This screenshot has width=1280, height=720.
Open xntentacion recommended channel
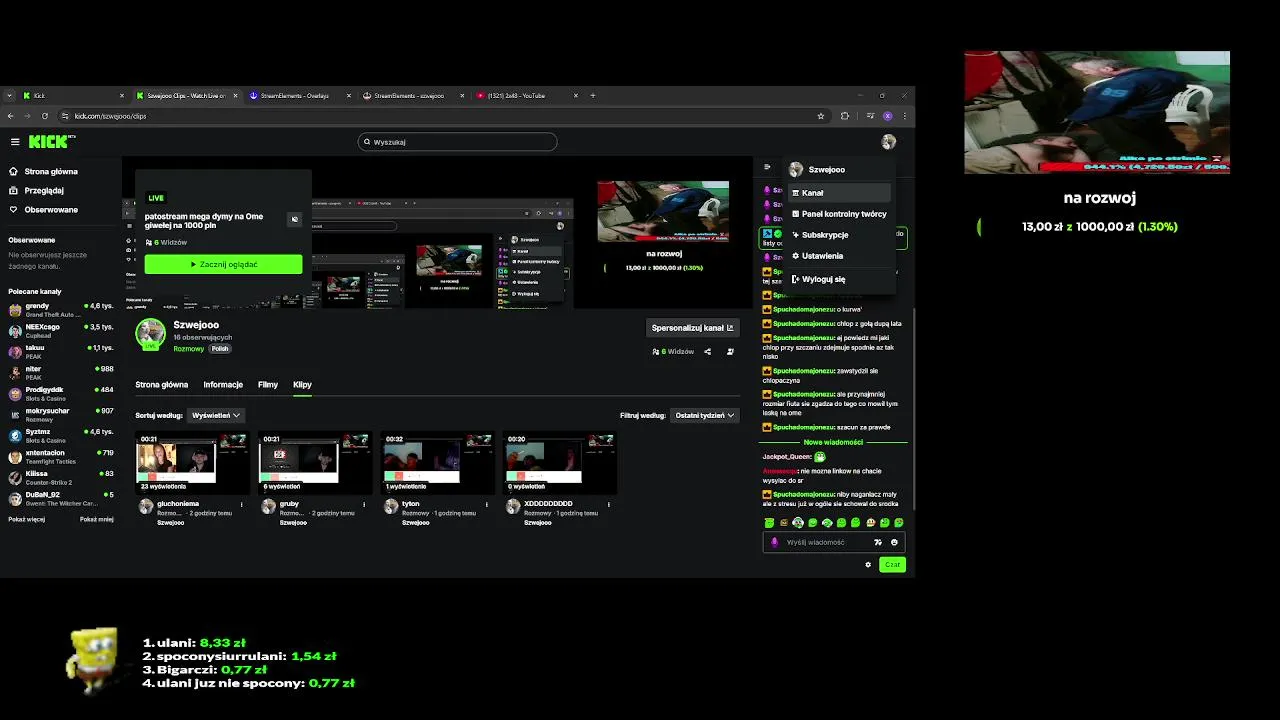[x=61, y=457]
